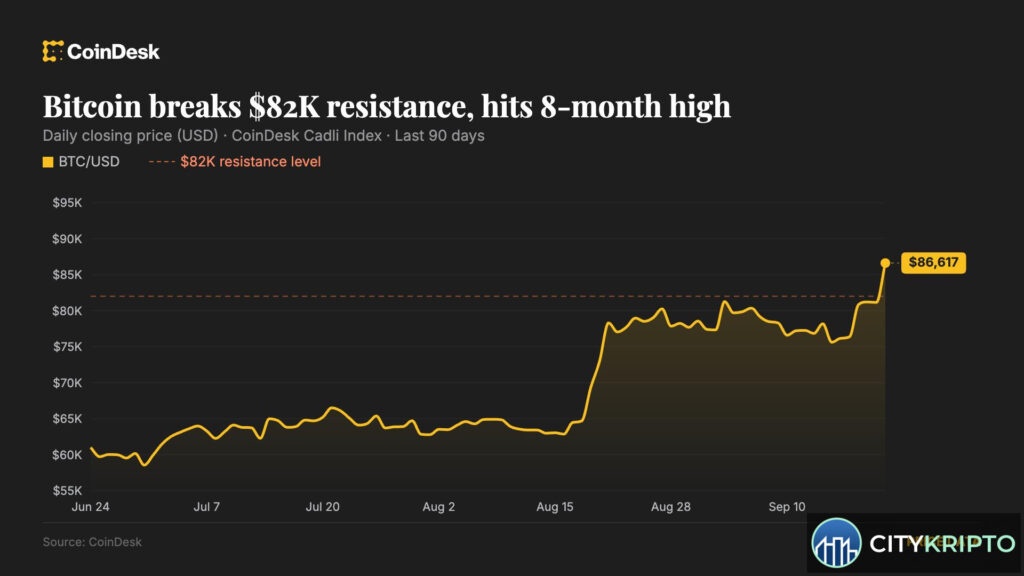The image size is (1024, 576).
Task: Click the $65K y-axis label
Action: pyautogui.click(x=67, y=419)
